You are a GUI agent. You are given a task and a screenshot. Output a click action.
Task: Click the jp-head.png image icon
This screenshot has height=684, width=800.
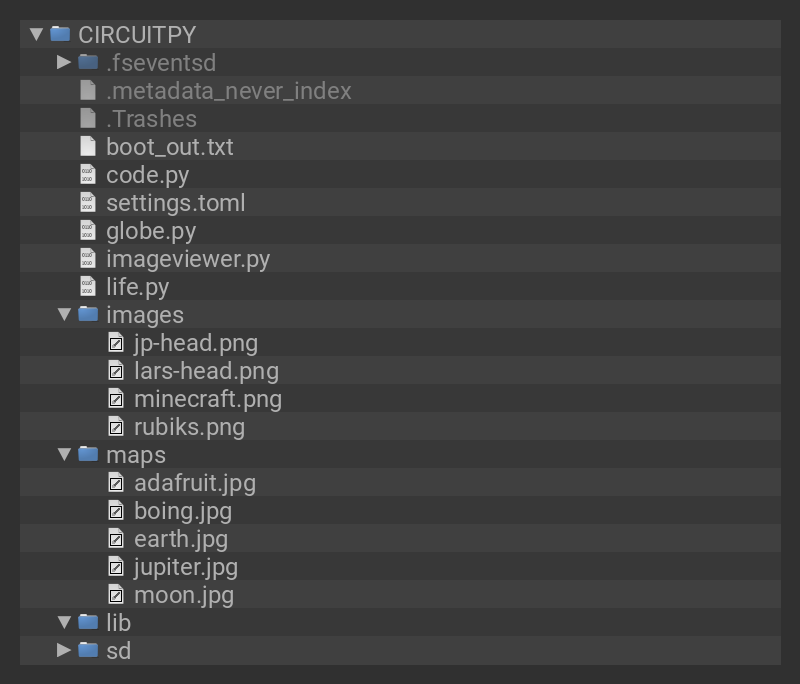coord(116,342)
